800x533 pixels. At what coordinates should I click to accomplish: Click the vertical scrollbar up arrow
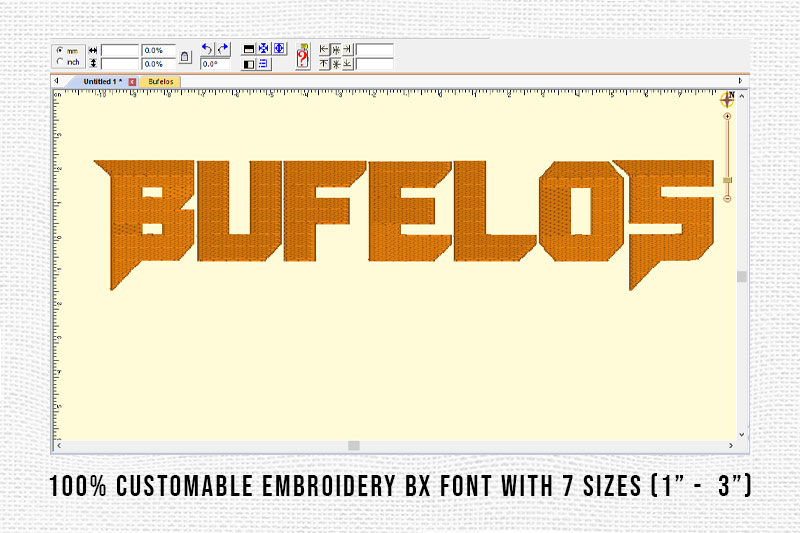pyautogui.click(x=742, y=96)
